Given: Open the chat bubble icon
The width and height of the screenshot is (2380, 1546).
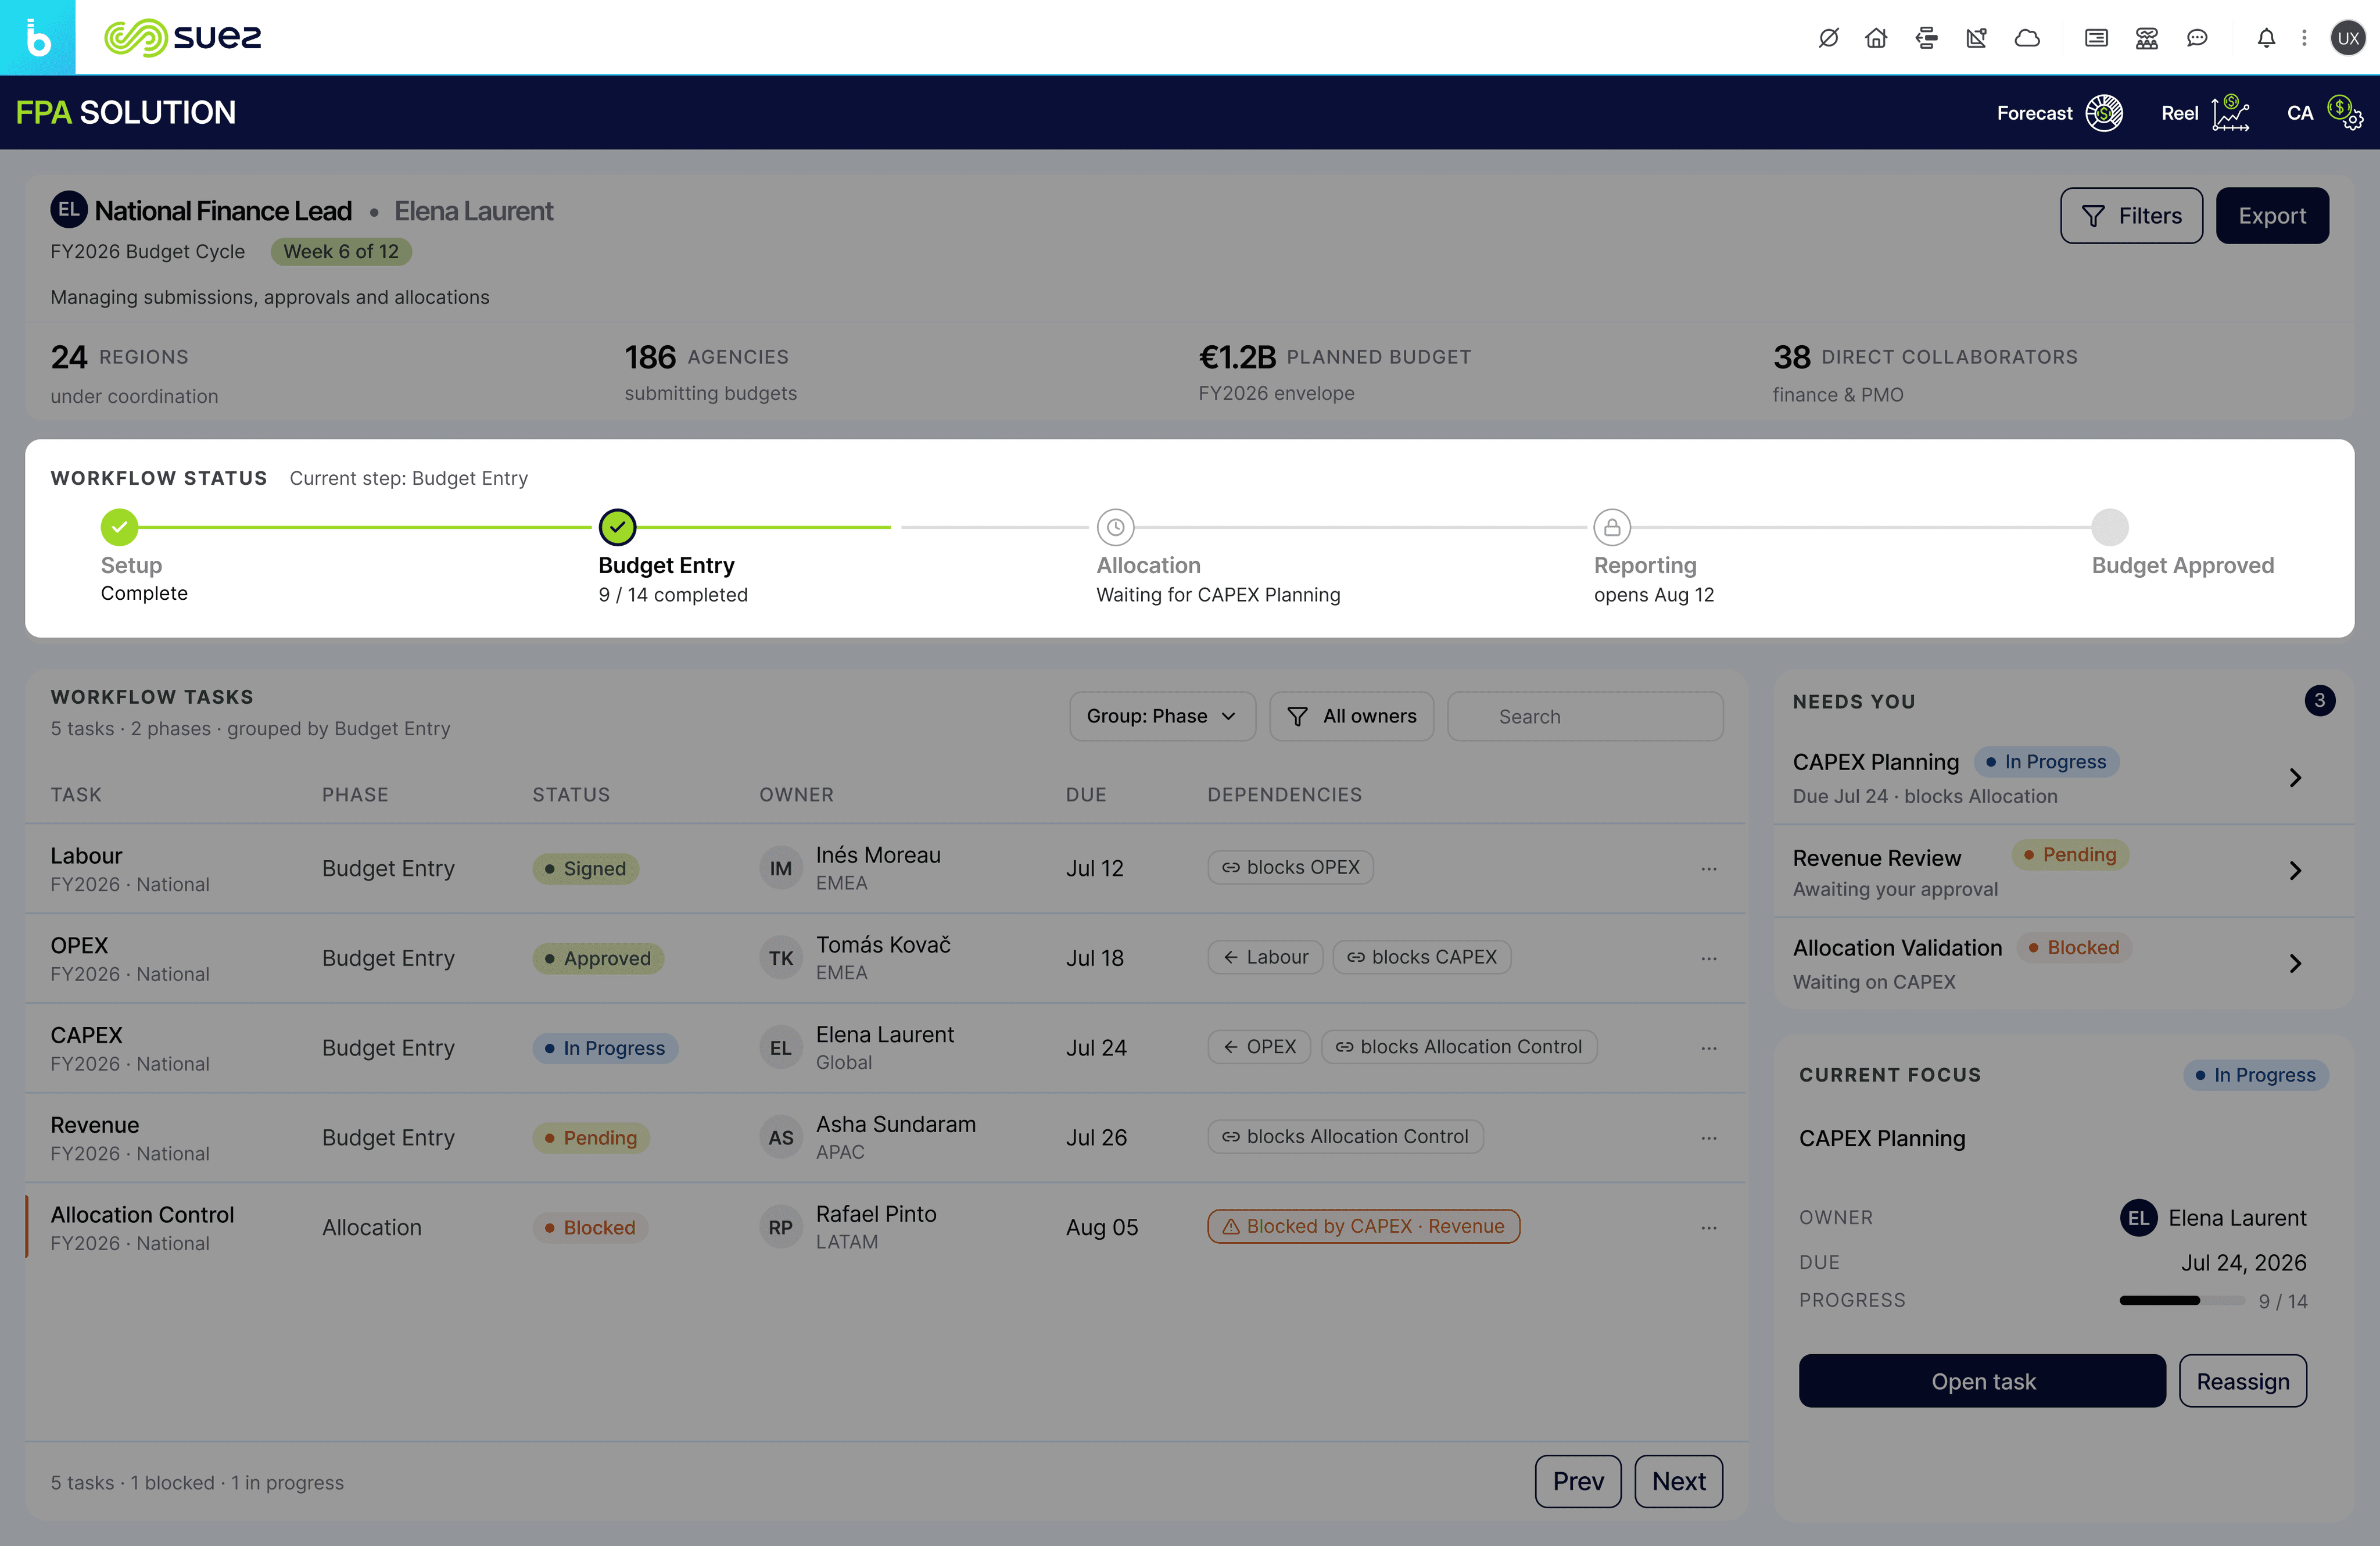Looking at the screenshot, I should click(2196, 38).
